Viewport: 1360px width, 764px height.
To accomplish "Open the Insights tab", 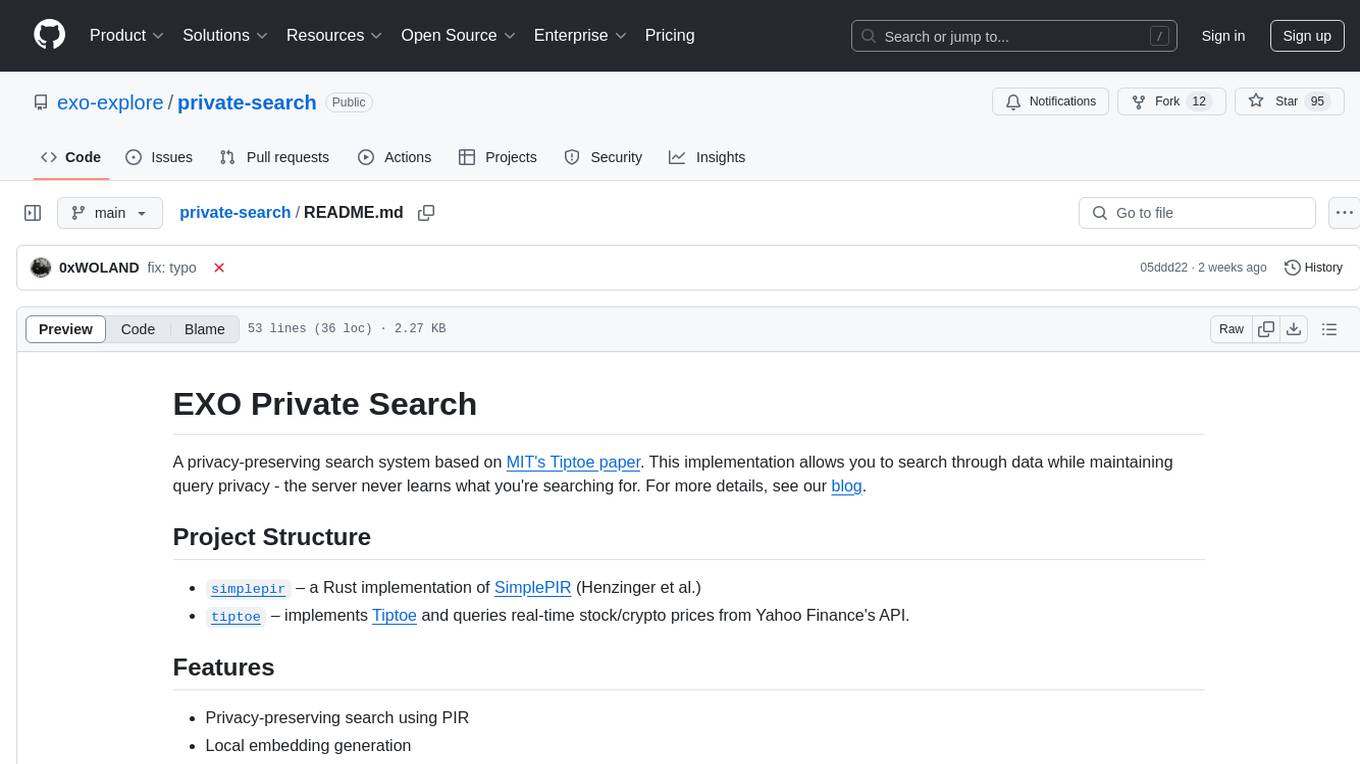I will pos(707,157).
